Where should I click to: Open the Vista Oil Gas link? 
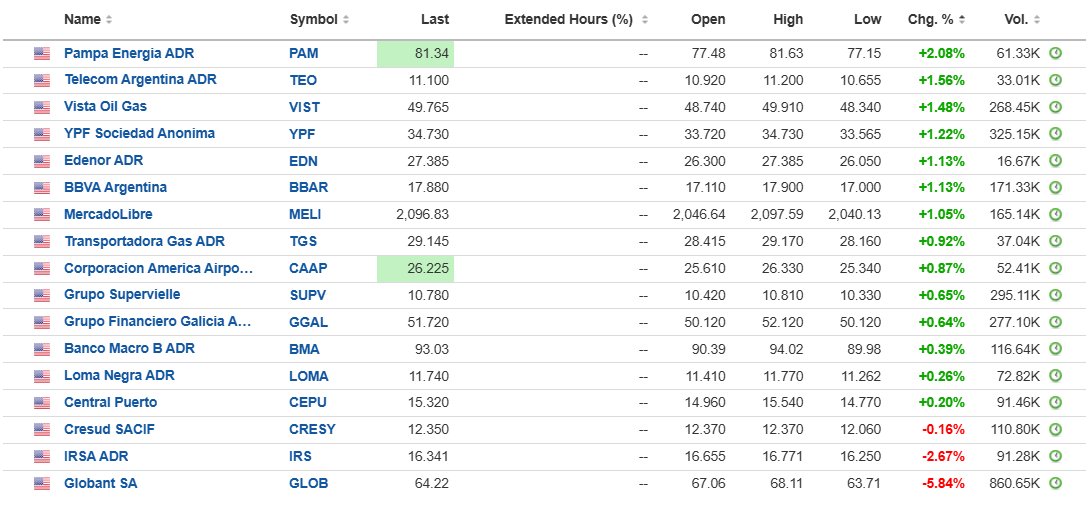tap(106, 107)
